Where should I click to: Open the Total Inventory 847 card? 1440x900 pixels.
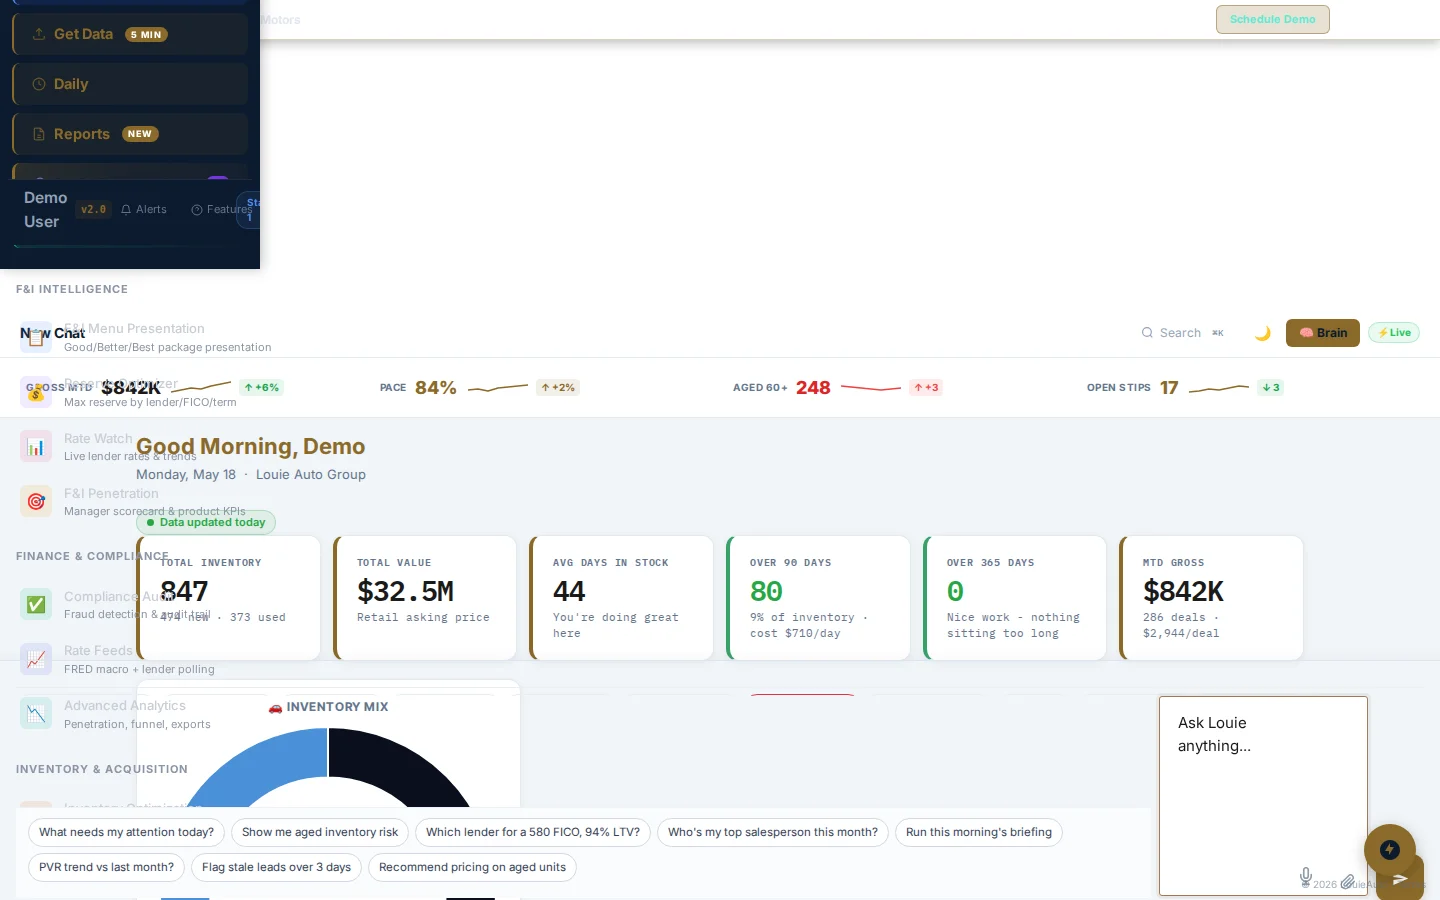(x=228, y=598)
